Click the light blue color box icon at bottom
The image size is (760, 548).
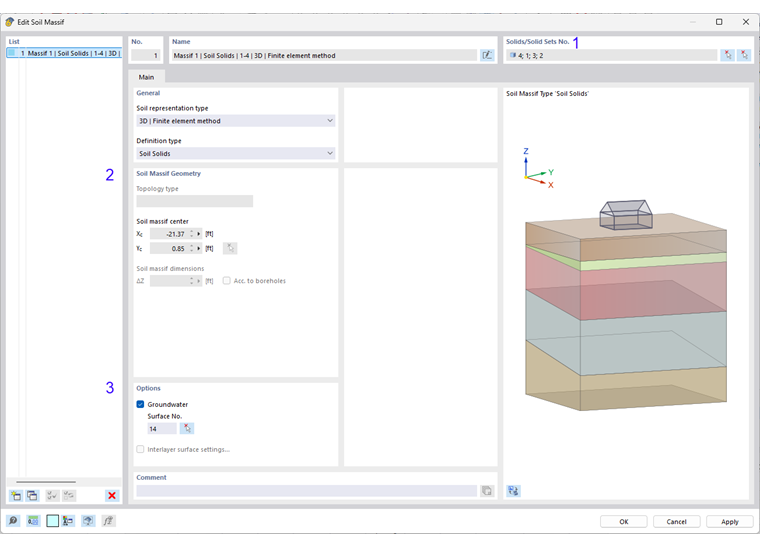click(x=52, y=521)
